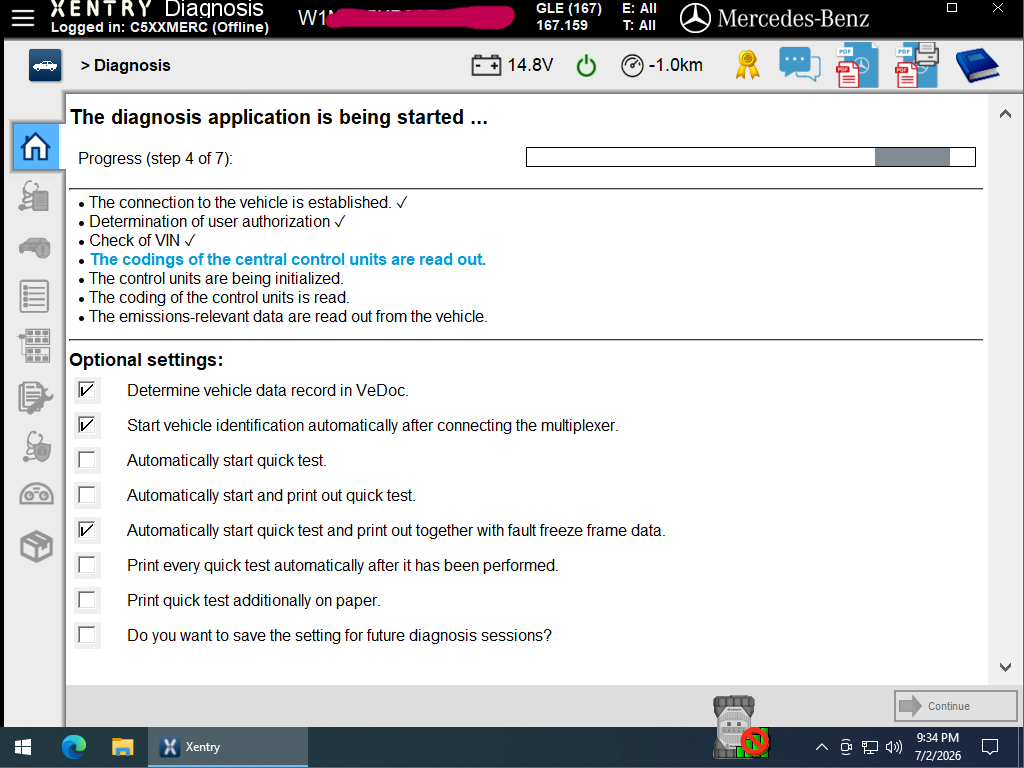The image size is (1024, 768).
Task: Click the 'Logged in: C5XXMERC (Offline)' text
Action: pos(160,27)
